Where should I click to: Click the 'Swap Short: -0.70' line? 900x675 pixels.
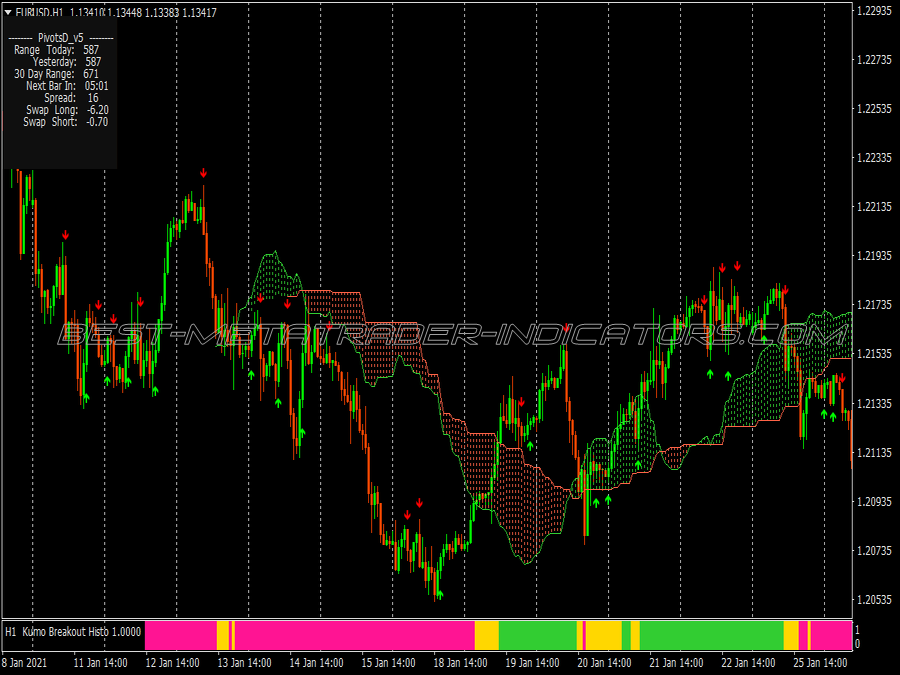coord(65,122)
